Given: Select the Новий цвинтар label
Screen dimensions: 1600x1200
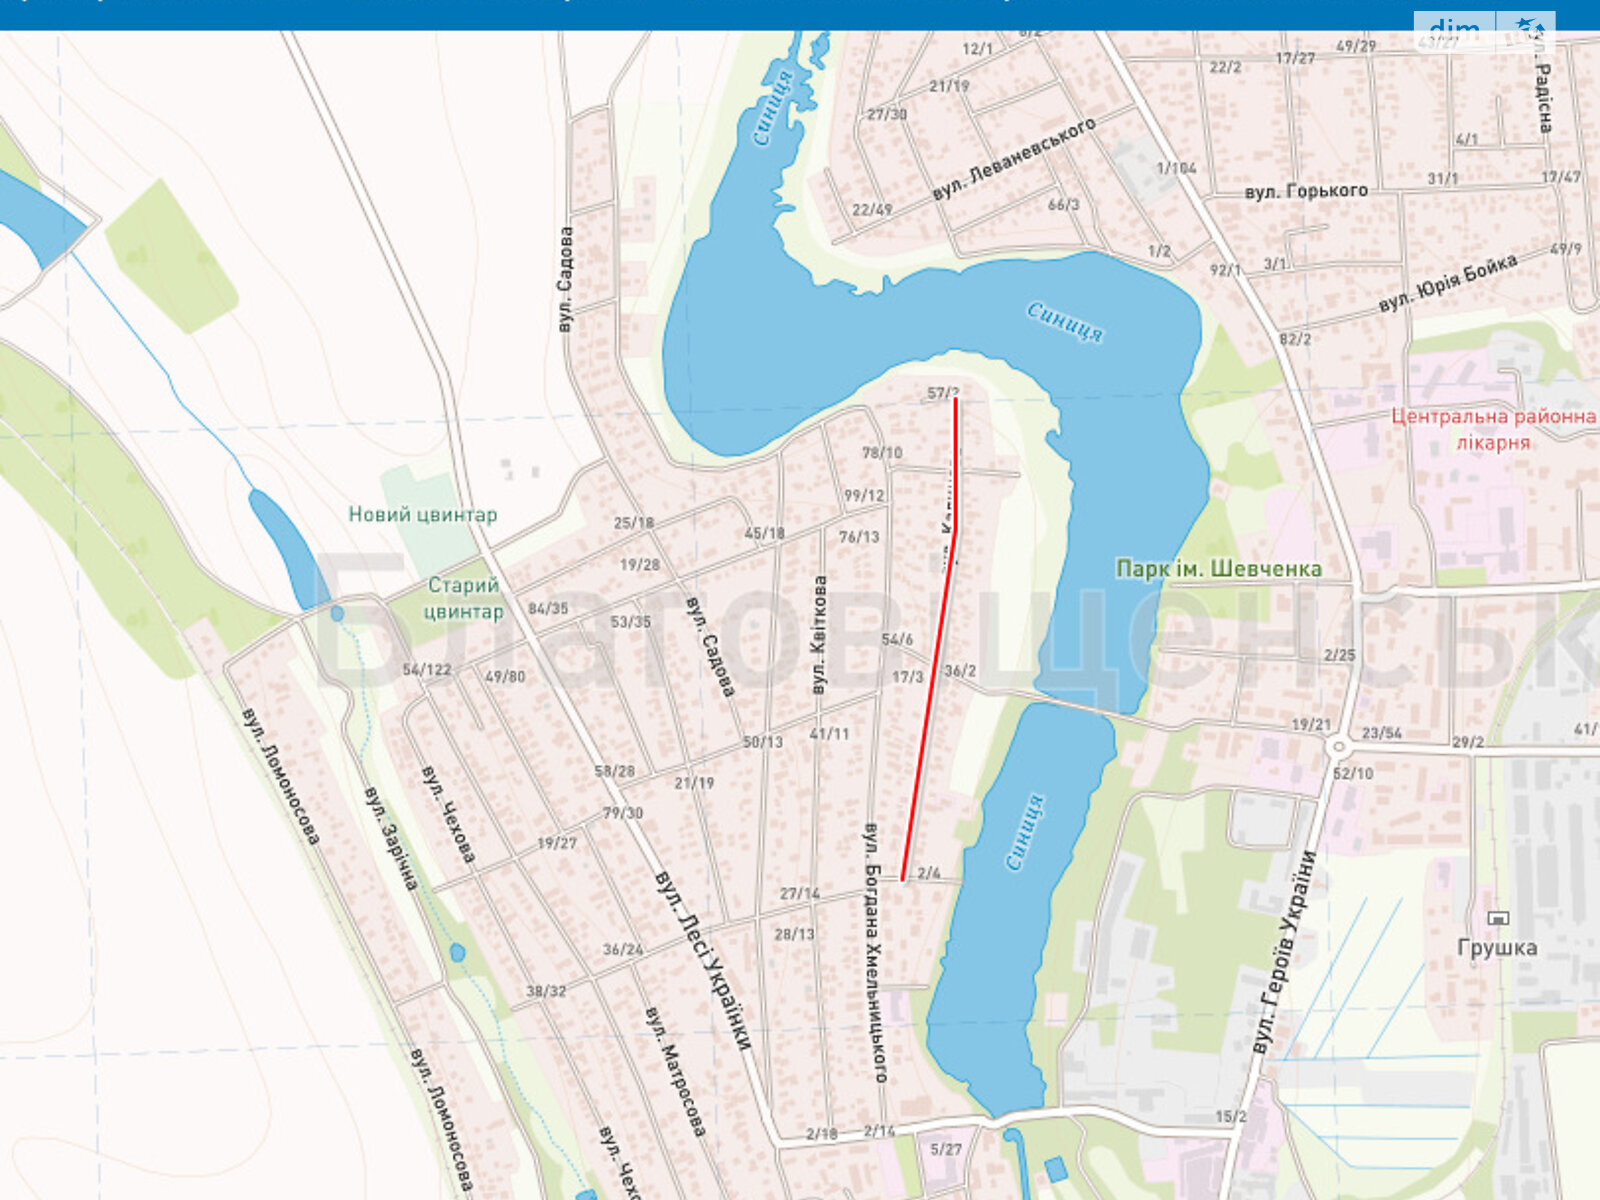Looking at the screenshot, I should 422,515.
